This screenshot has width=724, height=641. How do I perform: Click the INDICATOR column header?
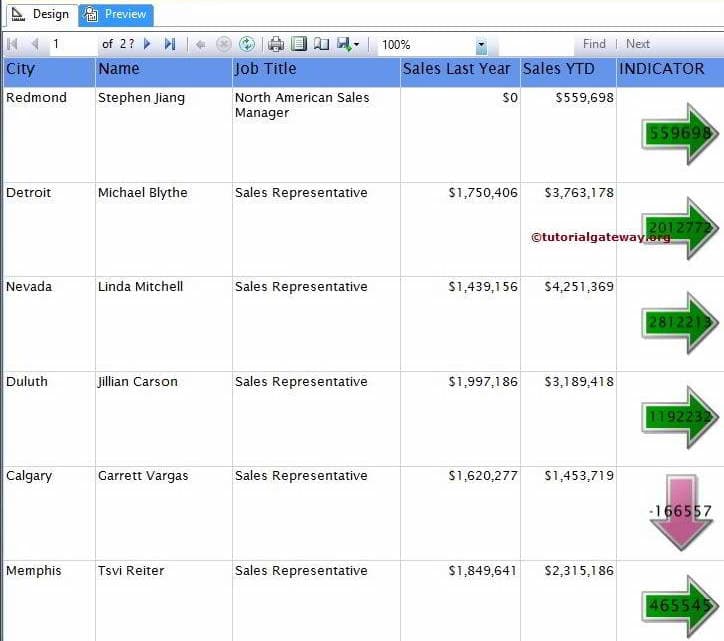(x=670, y=73)
